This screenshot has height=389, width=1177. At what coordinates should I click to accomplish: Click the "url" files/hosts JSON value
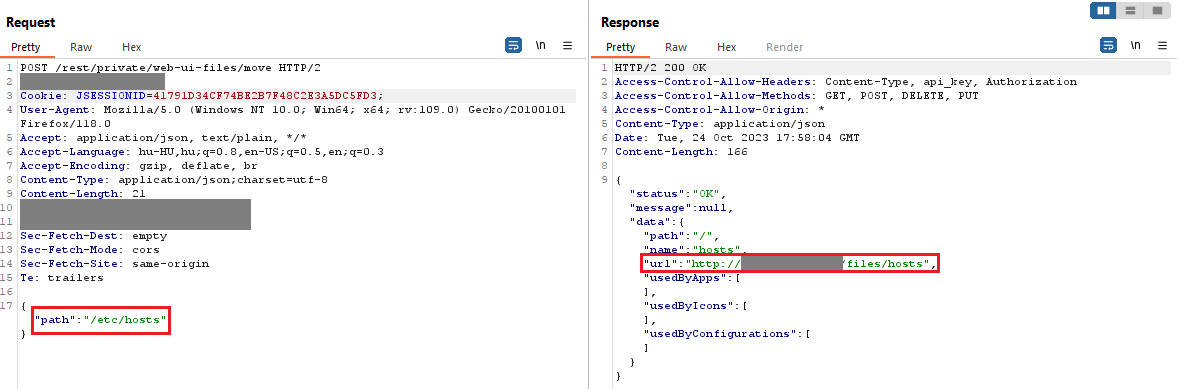(x=790, y=264)
